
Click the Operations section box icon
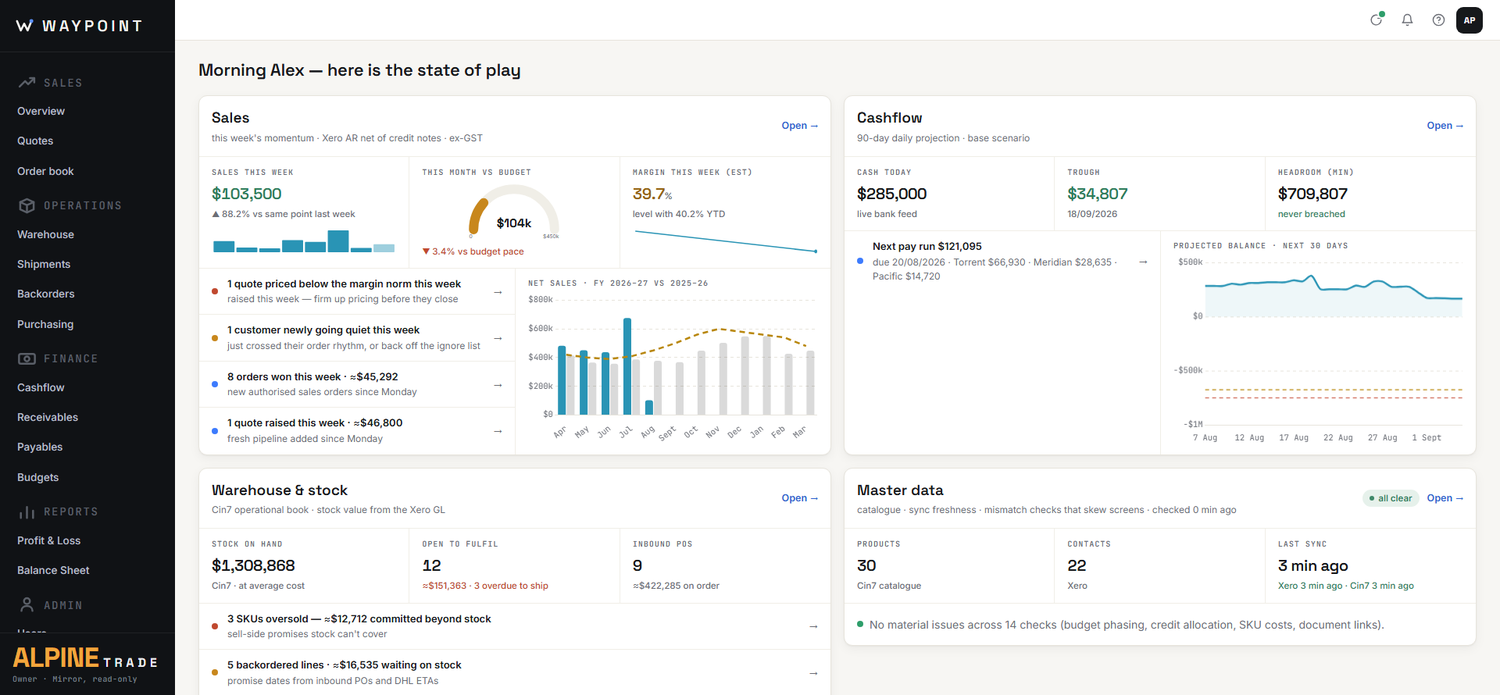tap(27, 205)
